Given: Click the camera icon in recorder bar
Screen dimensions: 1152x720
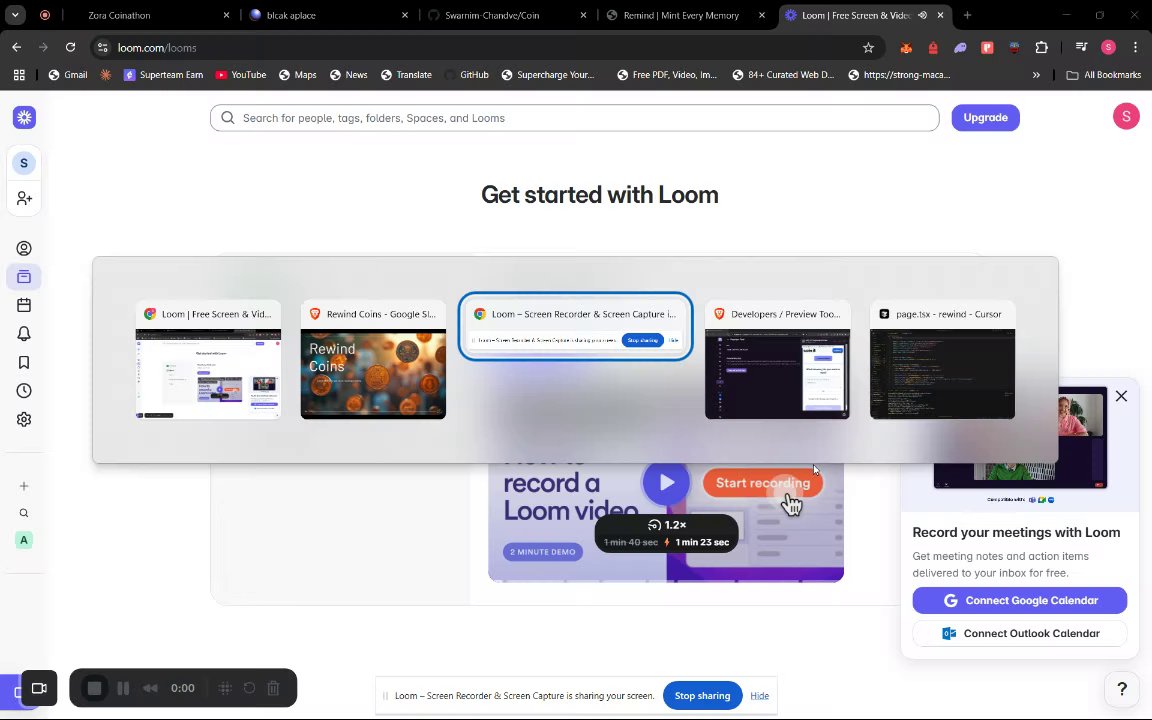Looking at the screenshot, I should (x=39, y=688).
